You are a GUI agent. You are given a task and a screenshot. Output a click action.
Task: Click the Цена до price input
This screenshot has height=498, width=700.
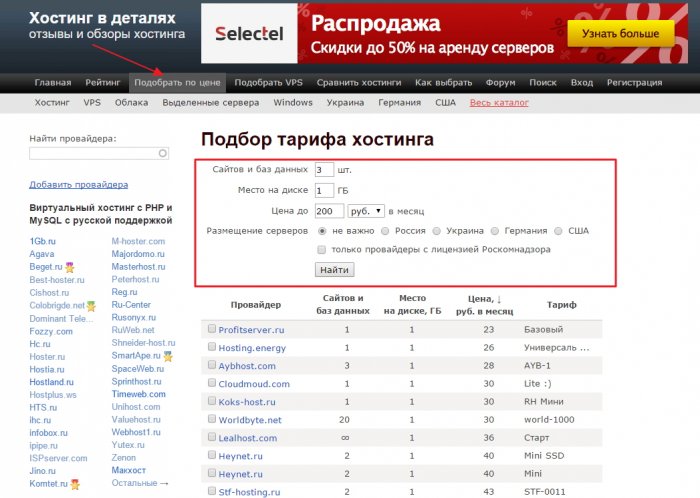[x=329, y=211]
